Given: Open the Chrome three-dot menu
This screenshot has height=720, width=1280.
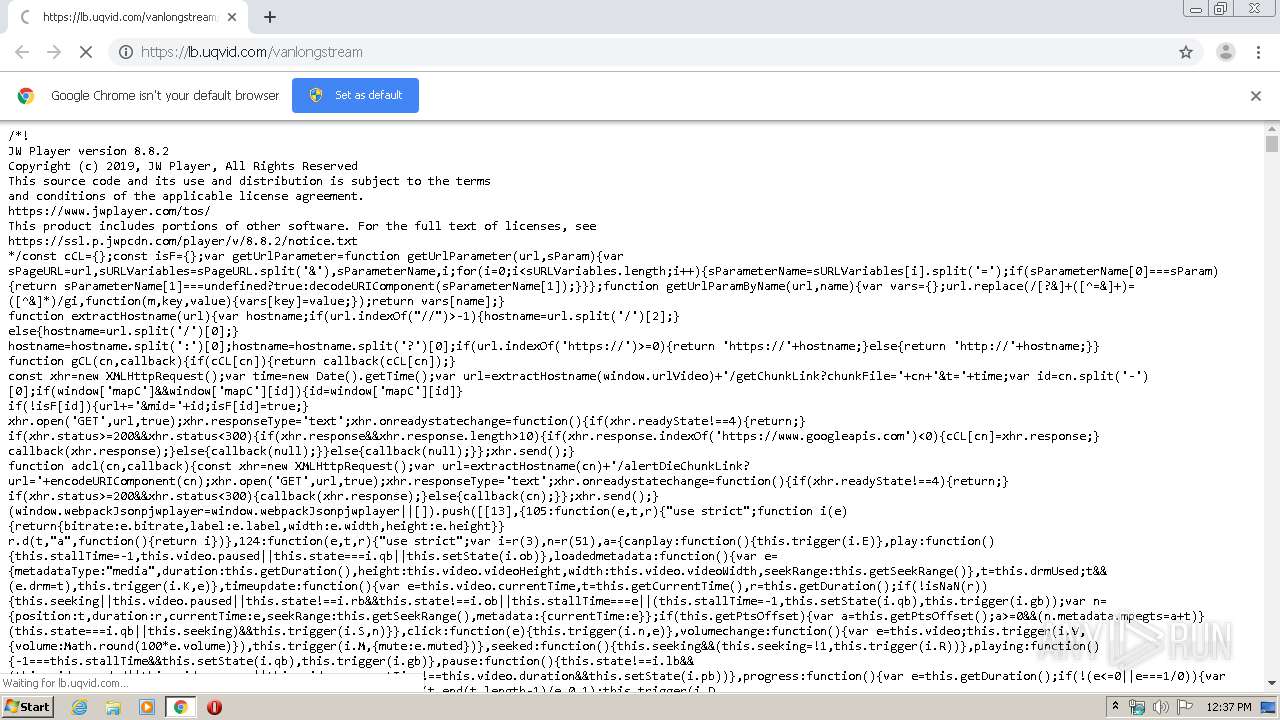Looking at the screenshot, I should 1258,52.
